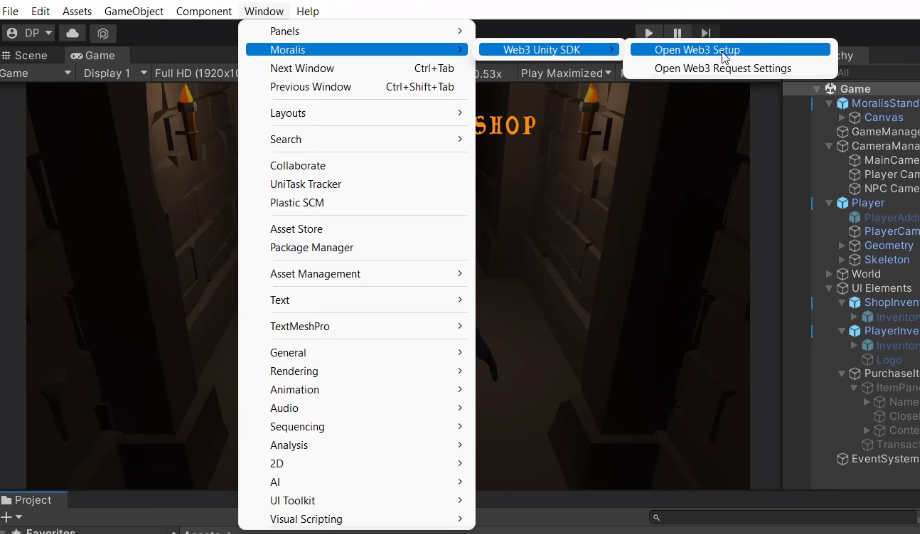Select the PlayerCam object icon
The height and width of the screenshot is (534, 920).
point(855,231)
